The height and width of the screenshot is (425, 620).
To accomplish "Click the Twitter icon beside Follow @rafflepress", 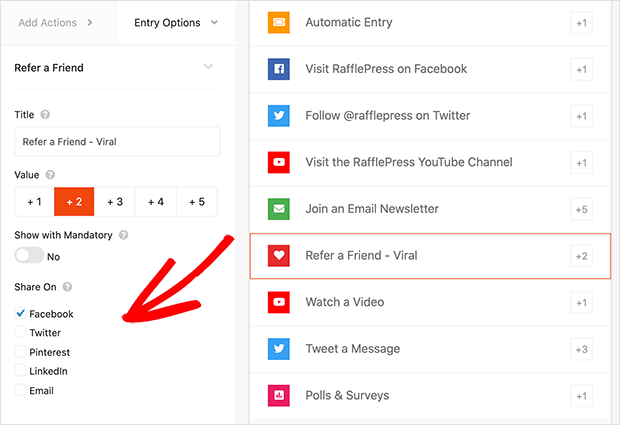I will [278, 115].
